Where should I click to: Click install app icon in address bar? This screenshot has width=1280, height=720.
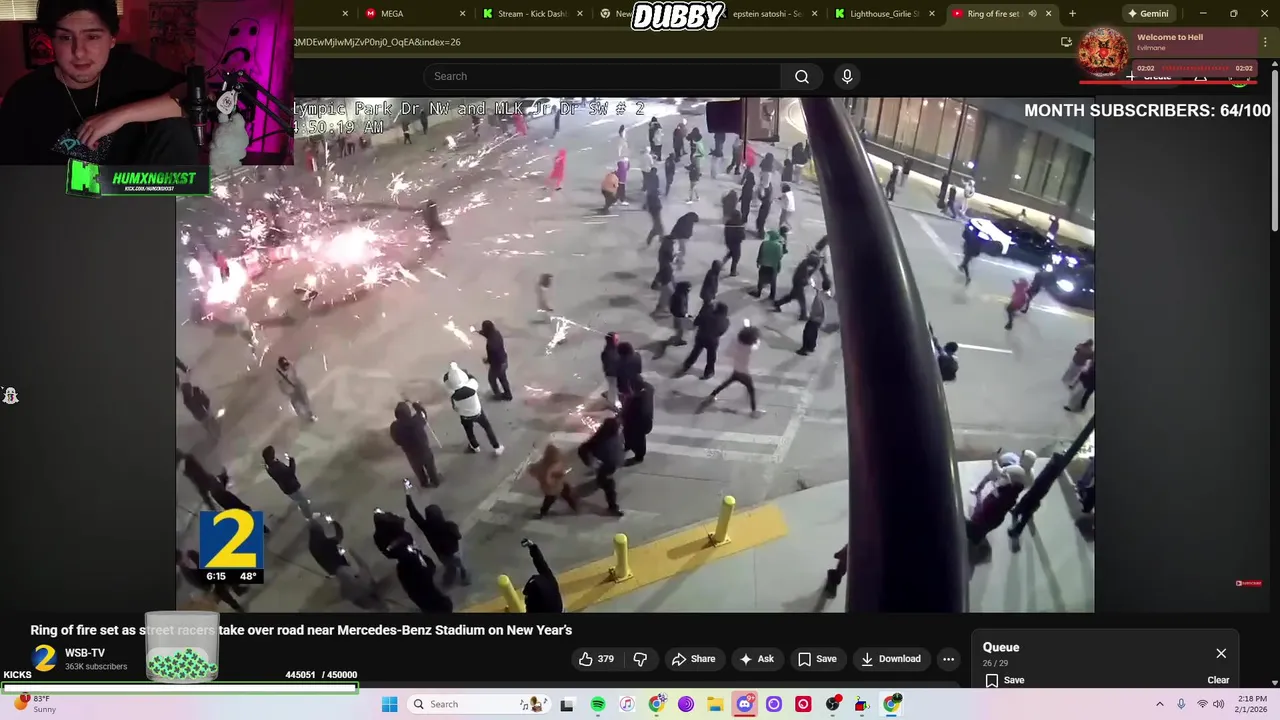tap(1066, 42)
